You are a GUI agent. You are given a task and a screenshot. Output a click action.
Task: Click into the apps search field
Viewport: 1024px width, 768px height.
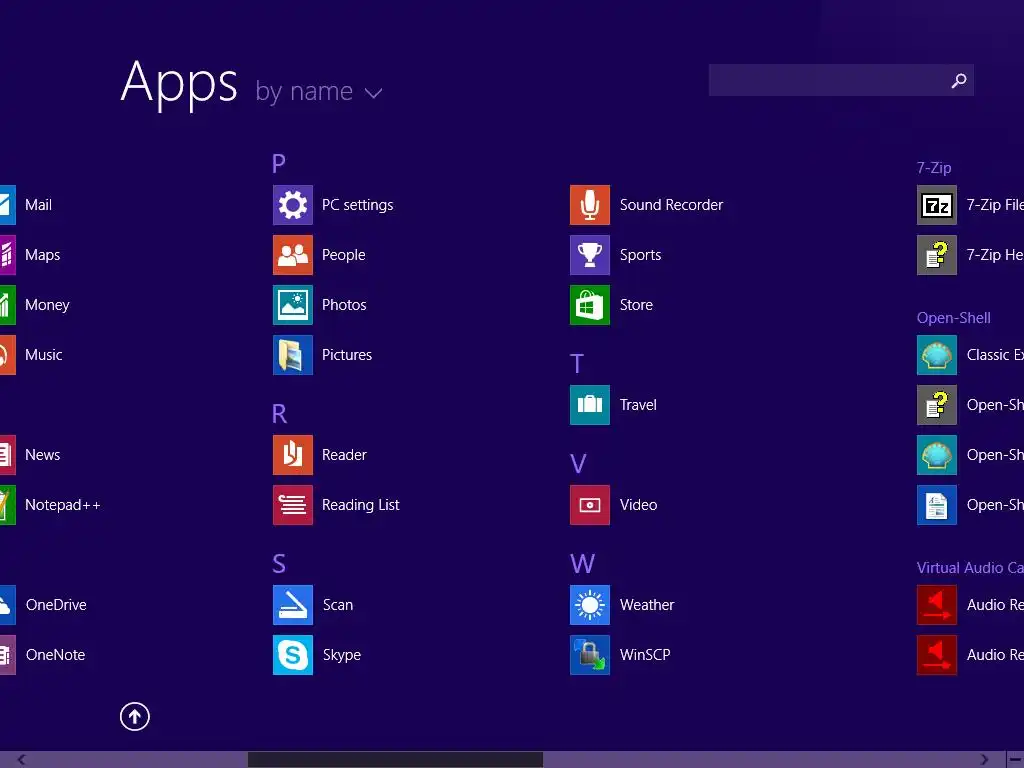click(841, 80)
